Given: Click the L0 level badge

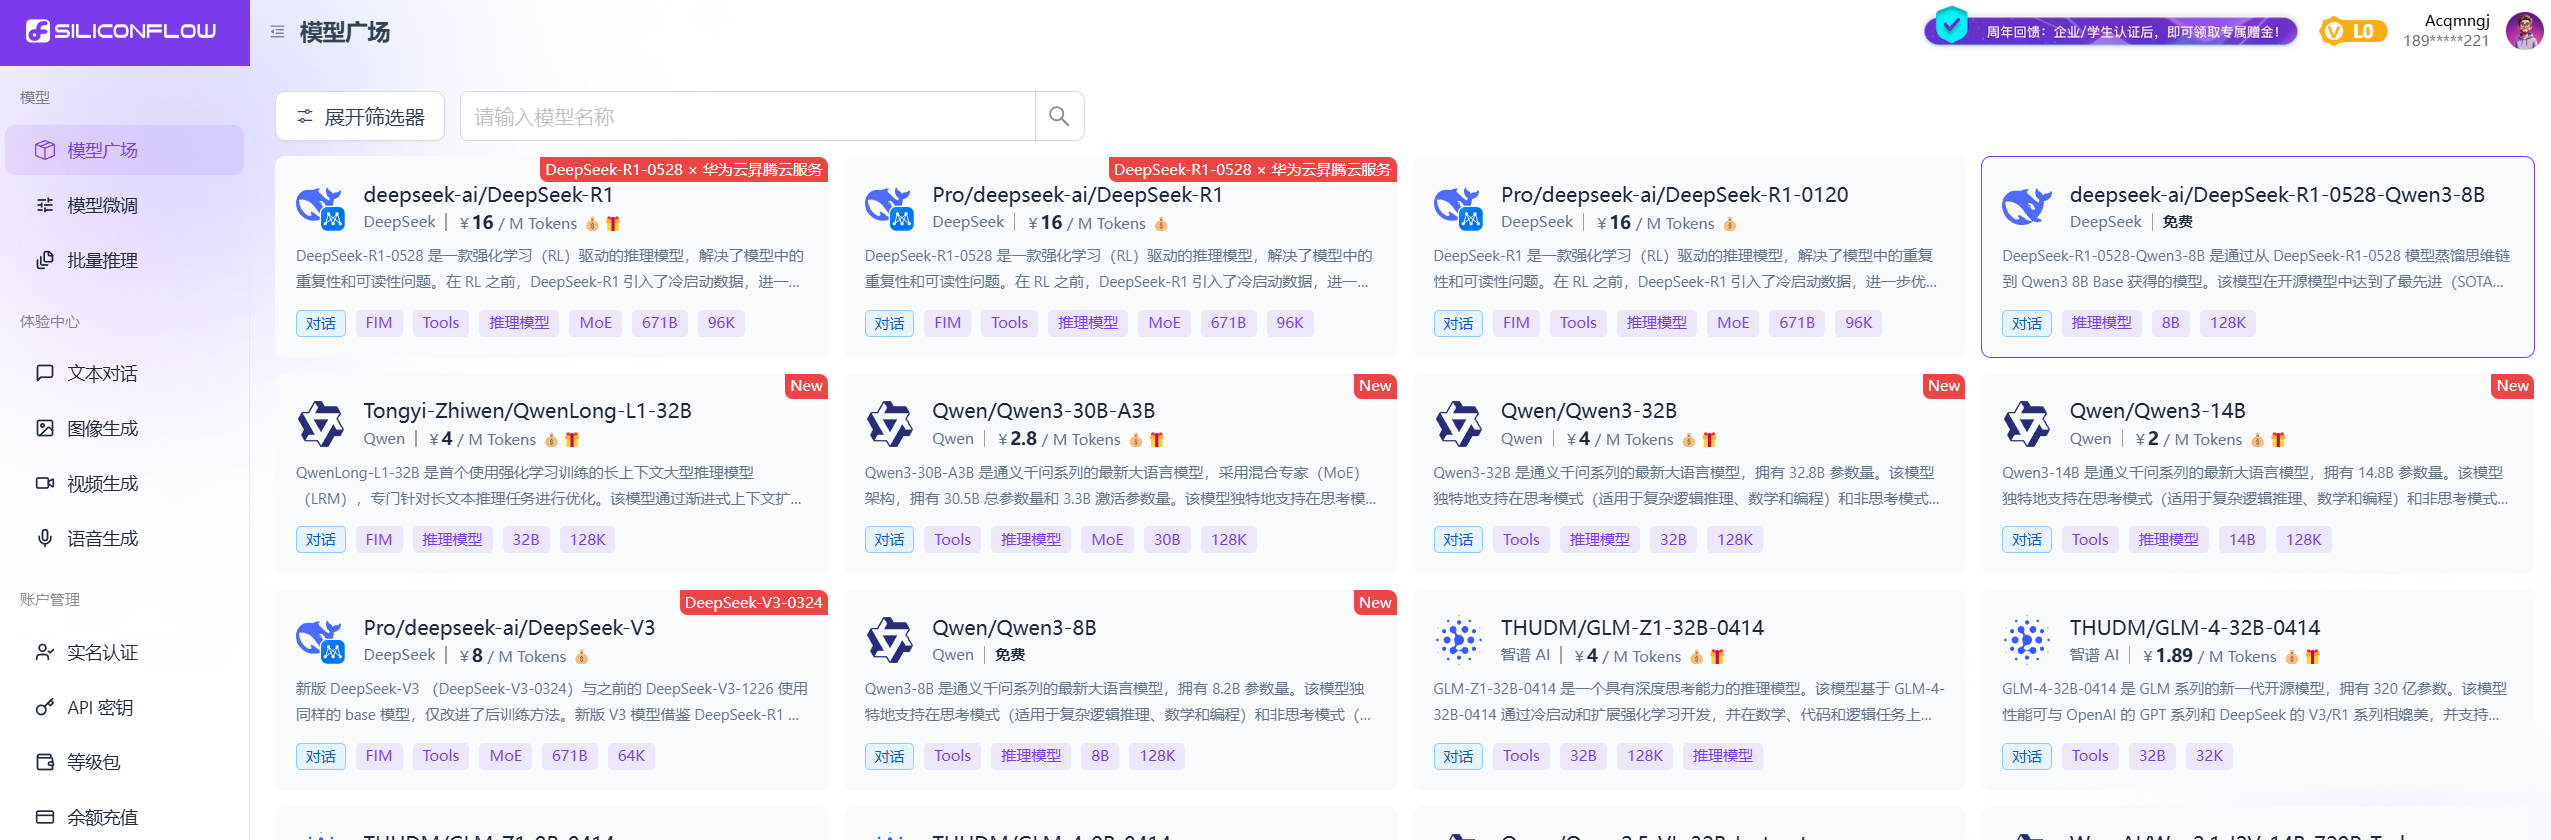Looking at the screenshot, I should [x=2353, y=31].
